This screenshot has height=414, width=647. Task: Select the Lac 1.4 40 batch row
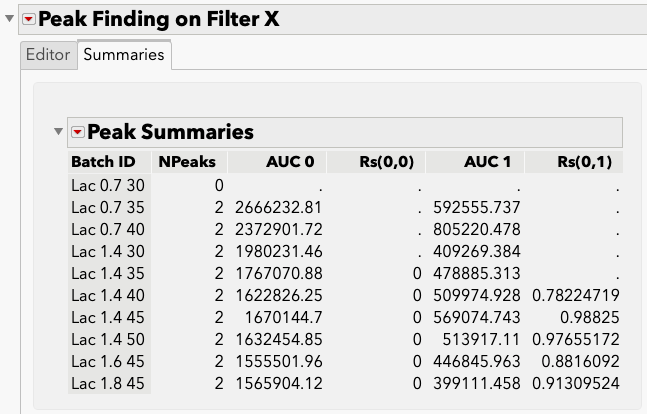click(107, 295)
